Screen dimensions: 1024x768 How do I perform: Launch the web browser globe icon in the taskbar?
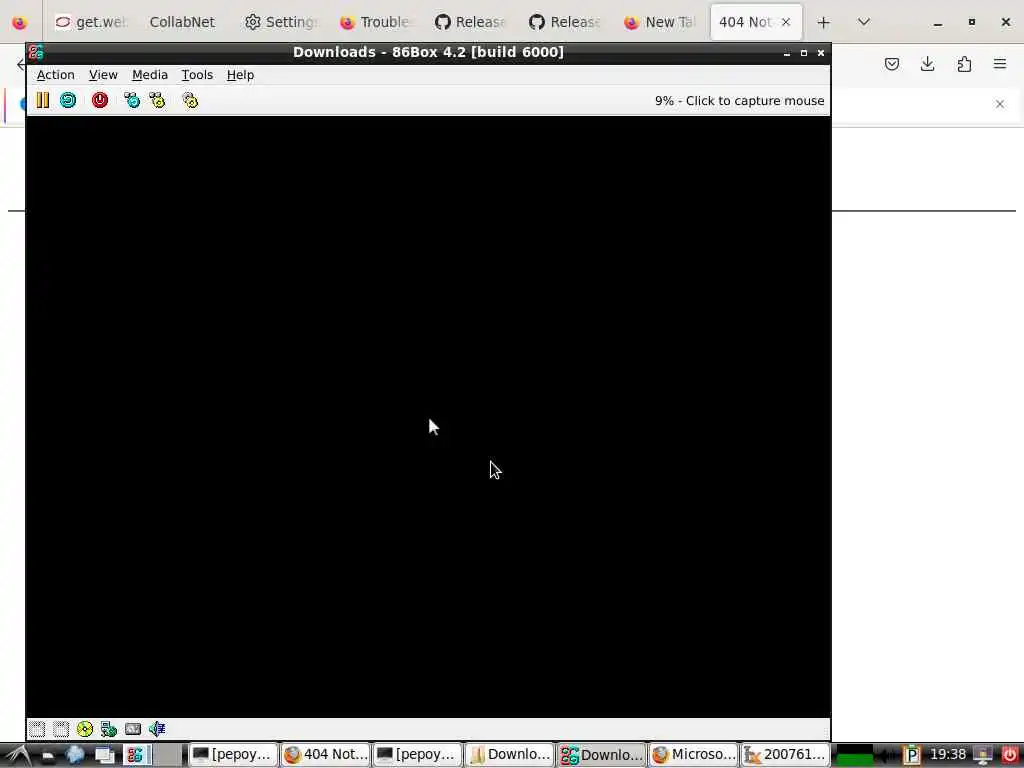coord(76,755)
